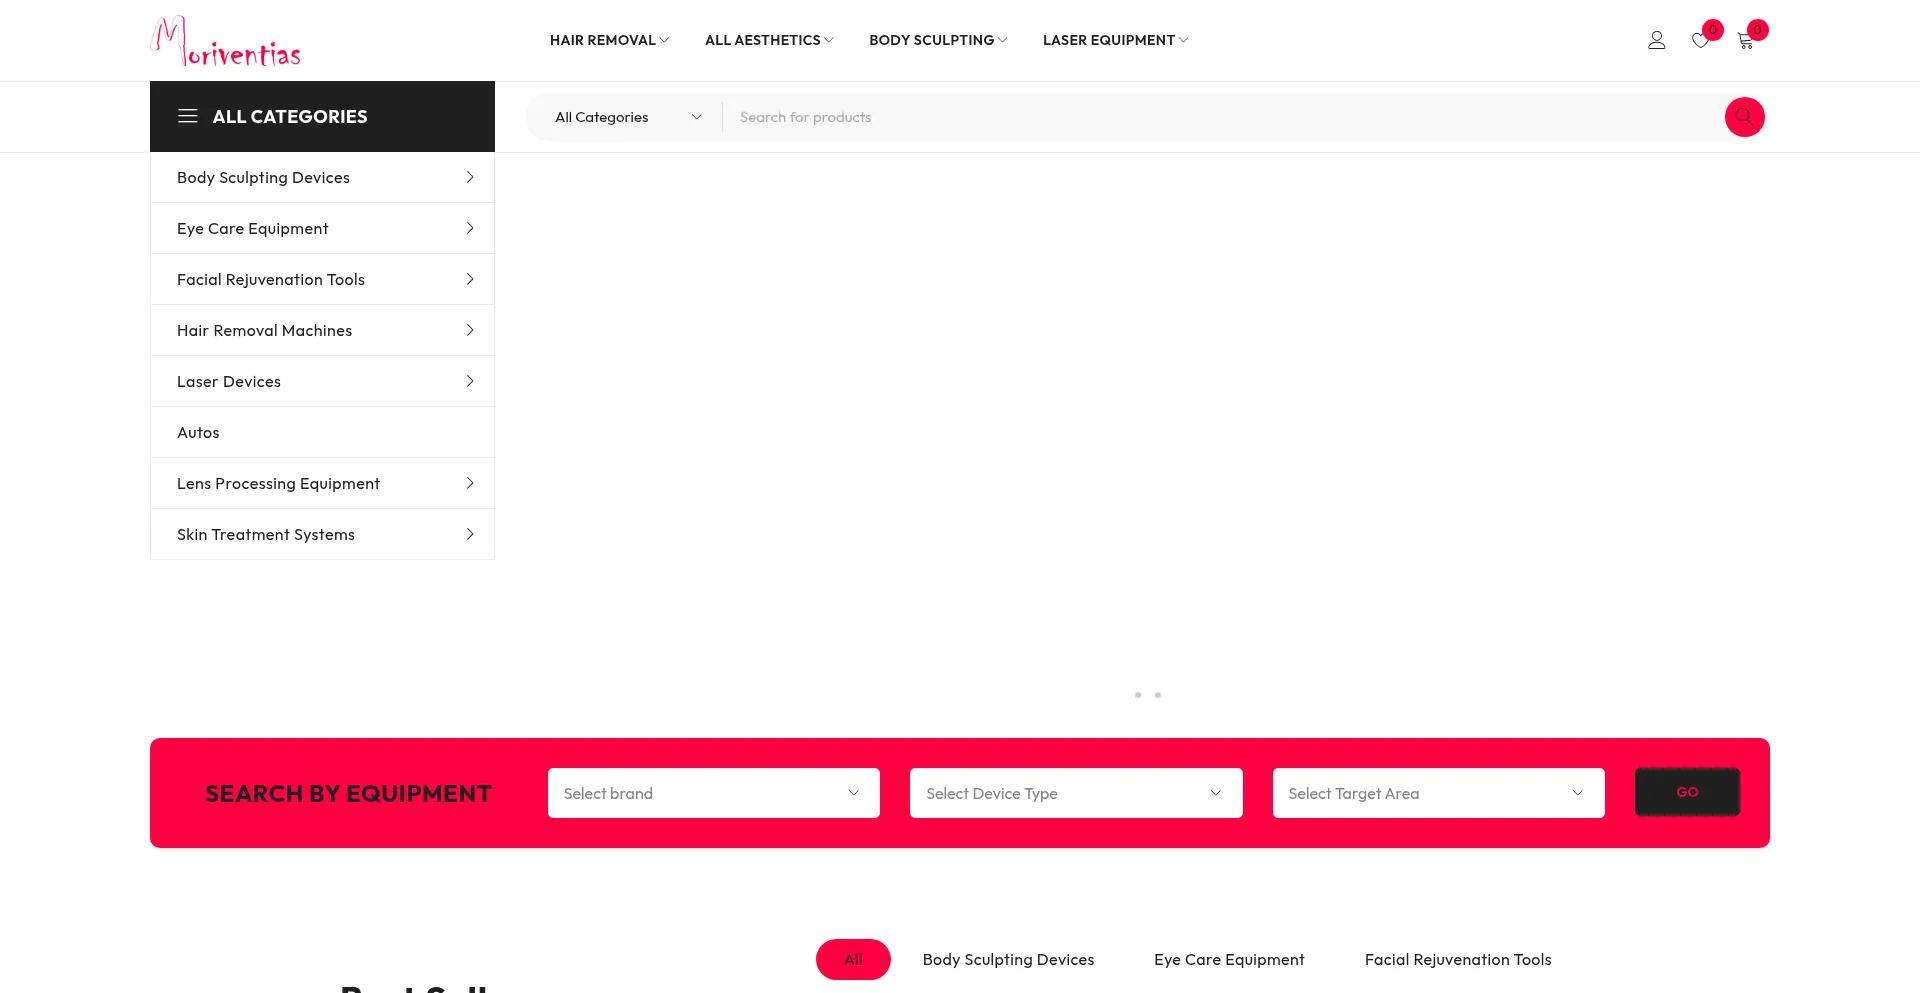
Task: Click the All Categories hamburger icon
Action: coord(188,116)
